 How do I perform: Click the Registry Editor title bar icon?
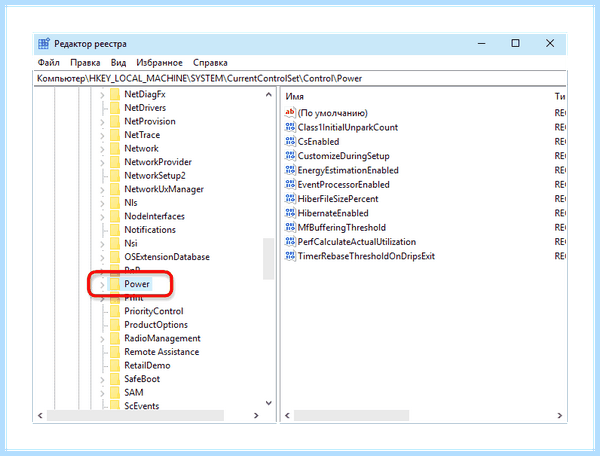pyautogui.click(x=43, y=44)
